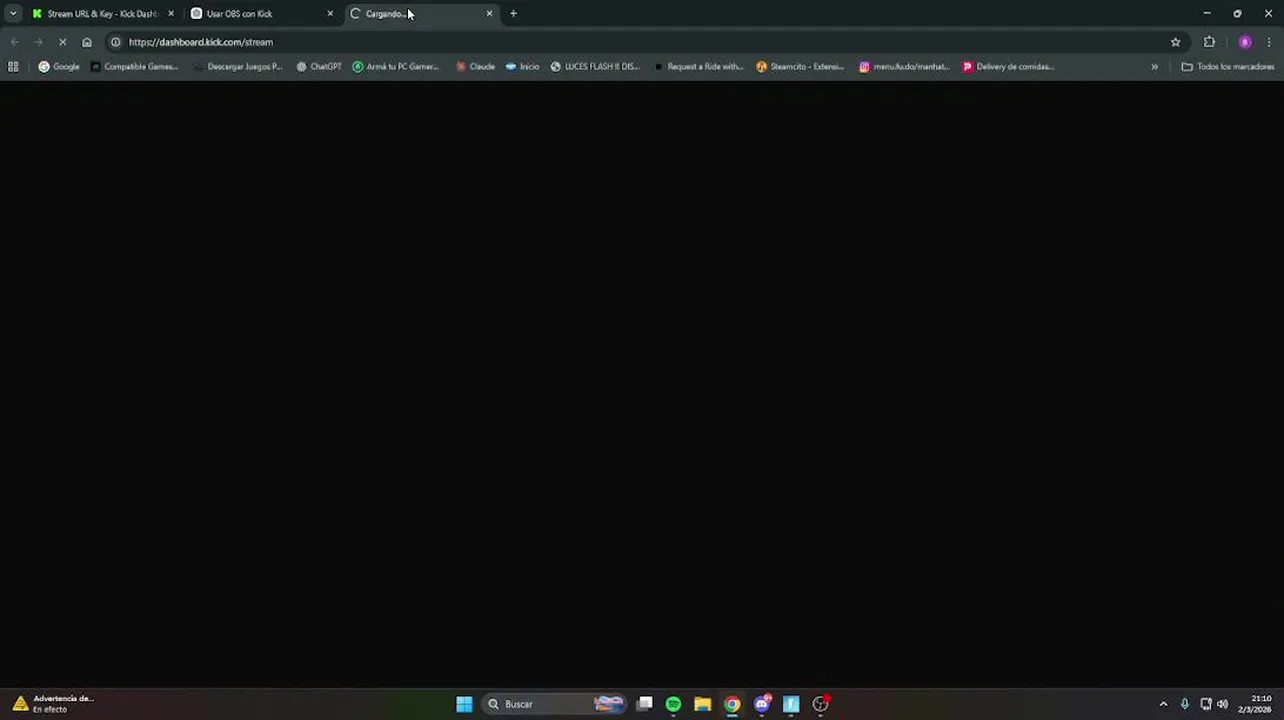Open File Explorer from the taskbar

[x=703, y=704]
